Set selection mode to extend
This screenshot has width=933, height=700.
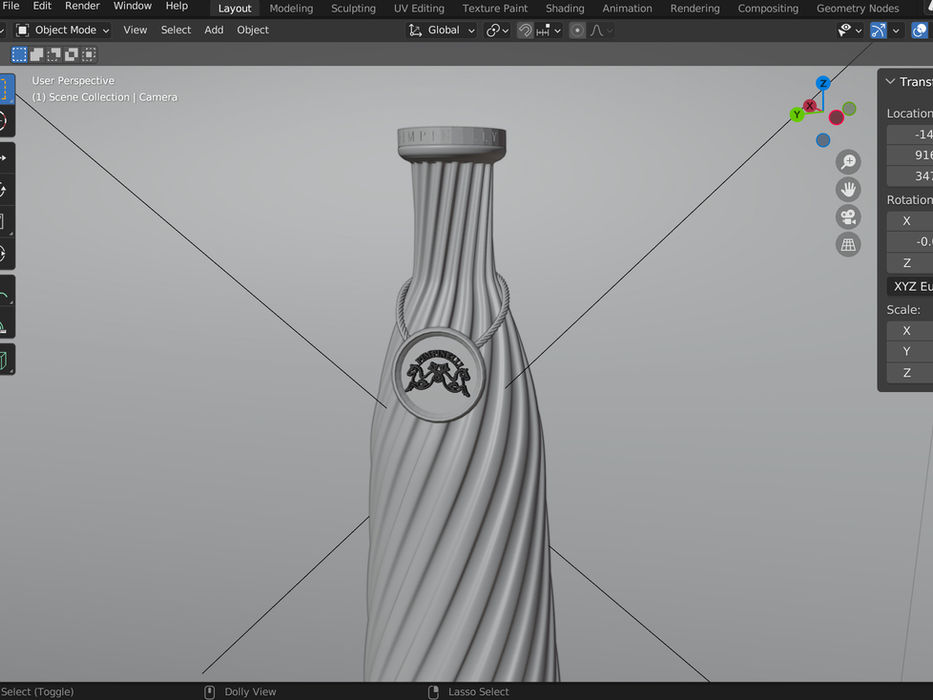[x=36, y=55]
